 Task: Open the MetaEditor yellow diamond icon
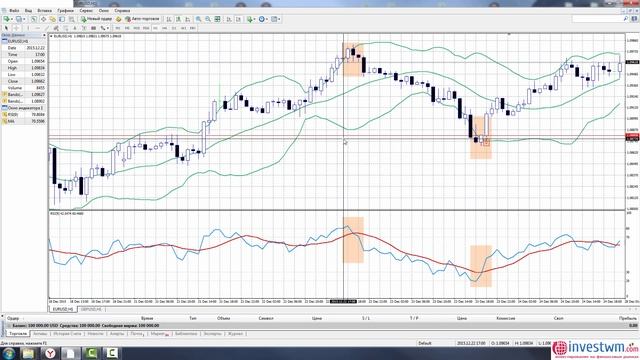tap(118, 19)
